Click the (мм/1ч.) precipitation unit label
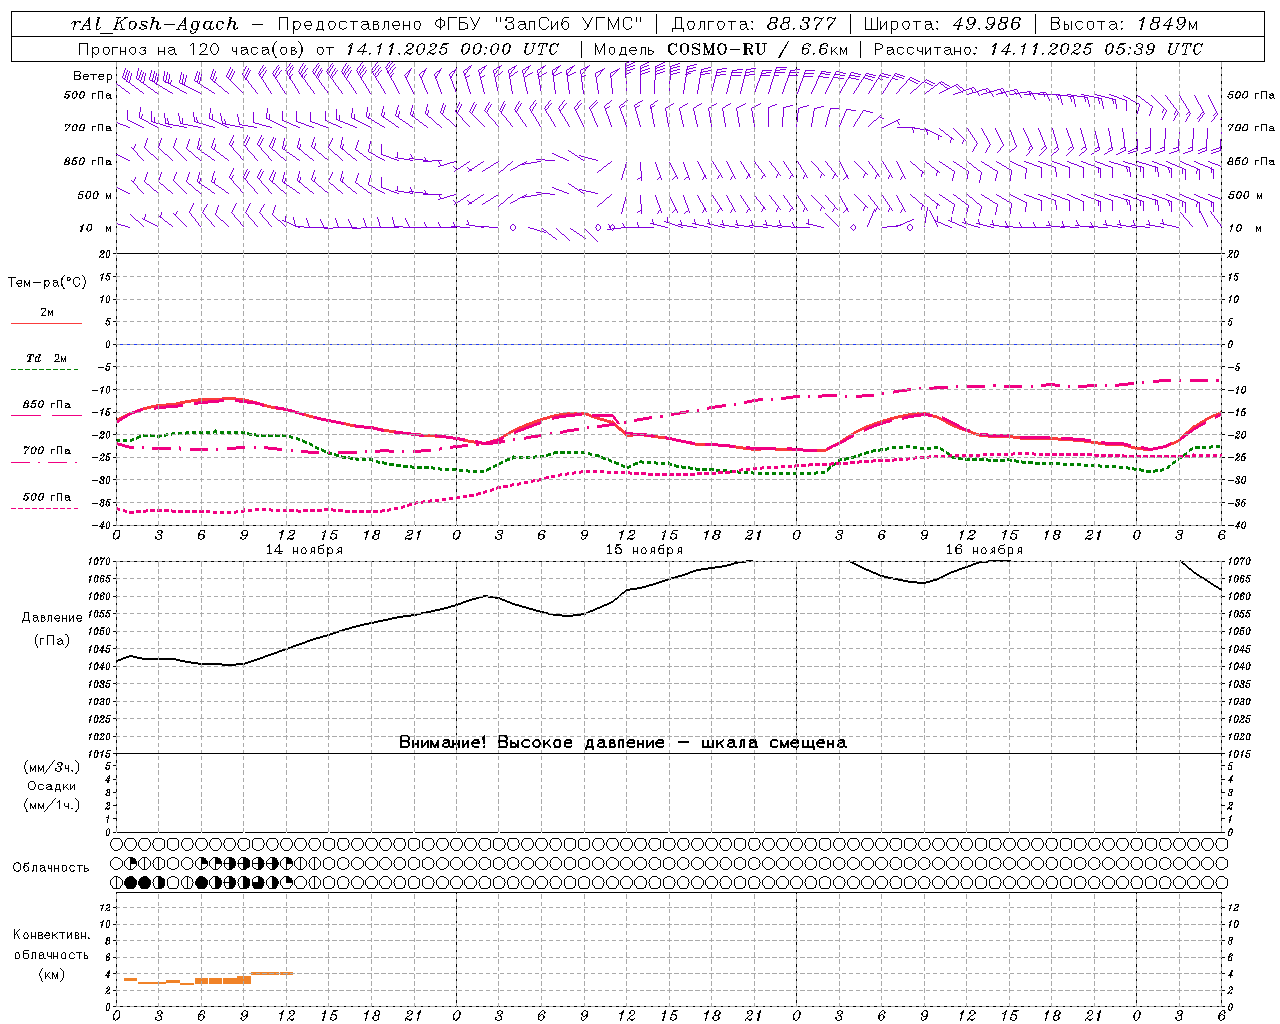The image size is (1280, 1024). click(52, 805)
